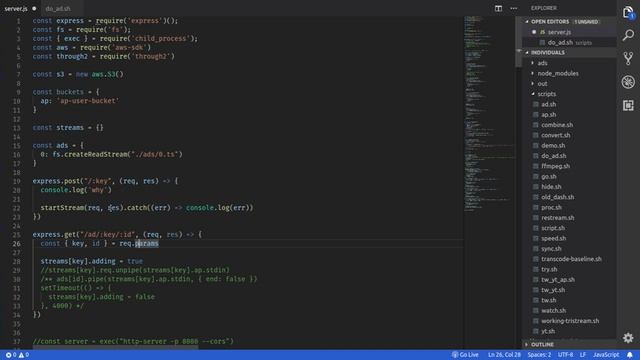Click 'startStream' on line 22
The height and width of the screenshot is (360, 640).
tap(62, 208)
